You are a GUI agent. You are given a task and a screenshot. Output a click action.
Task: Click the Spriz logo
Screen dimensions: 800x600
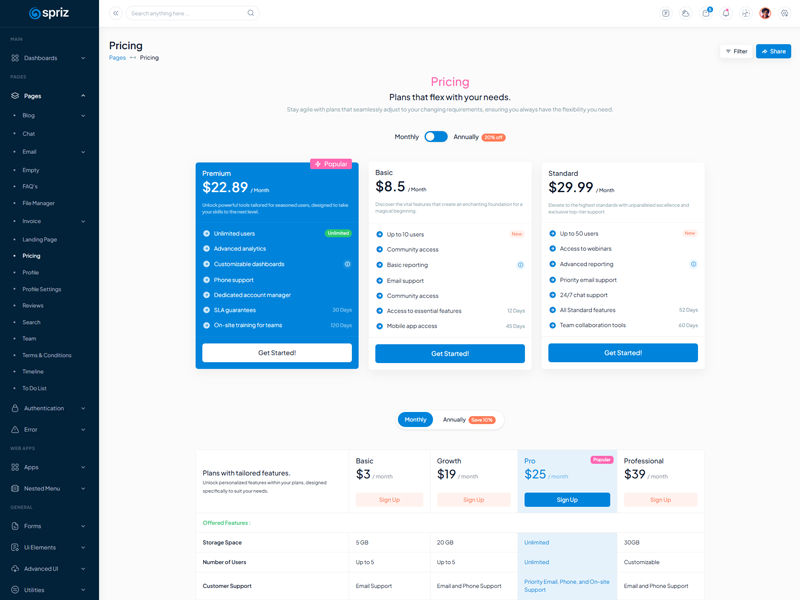click(x=49, y=13)
